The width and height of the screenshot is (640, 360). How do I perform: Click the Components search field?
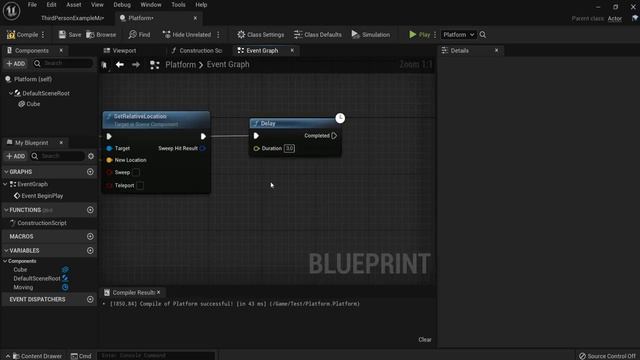click(x=63, y=64)
